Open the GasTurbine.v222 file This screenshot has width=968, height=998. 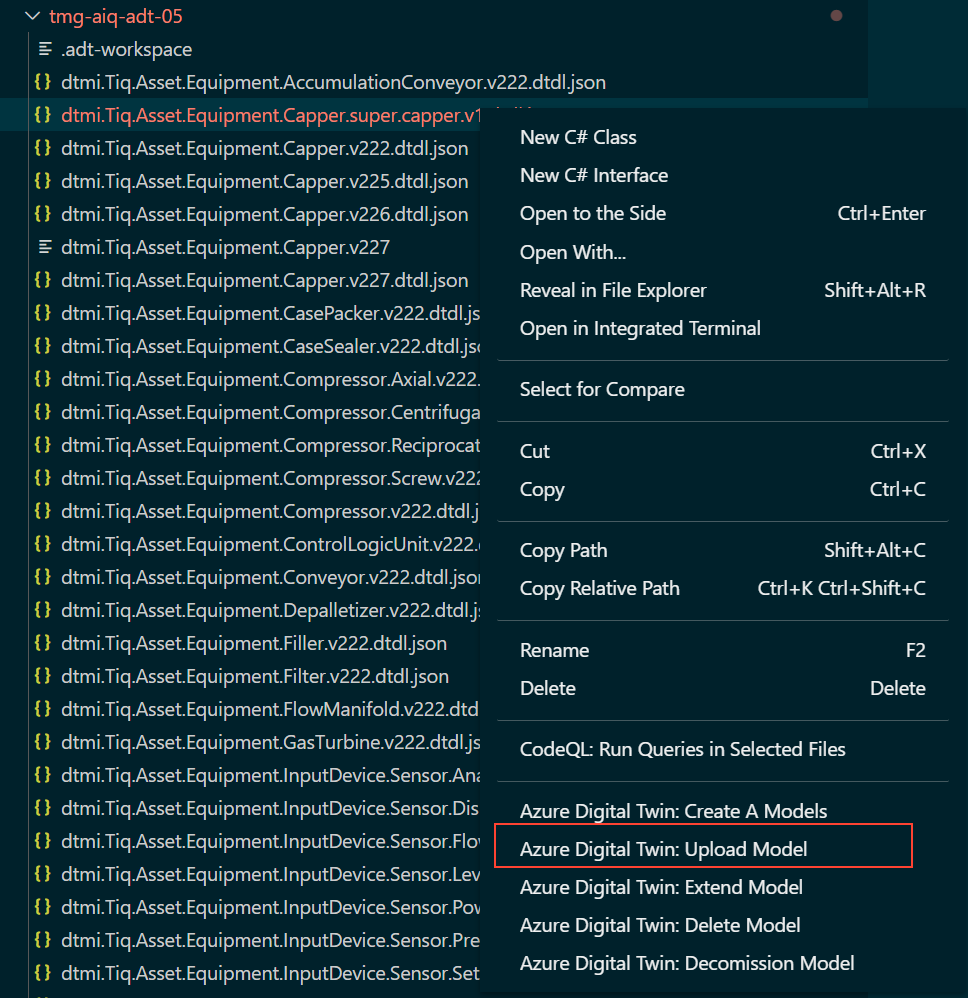(x=270, y=743)
